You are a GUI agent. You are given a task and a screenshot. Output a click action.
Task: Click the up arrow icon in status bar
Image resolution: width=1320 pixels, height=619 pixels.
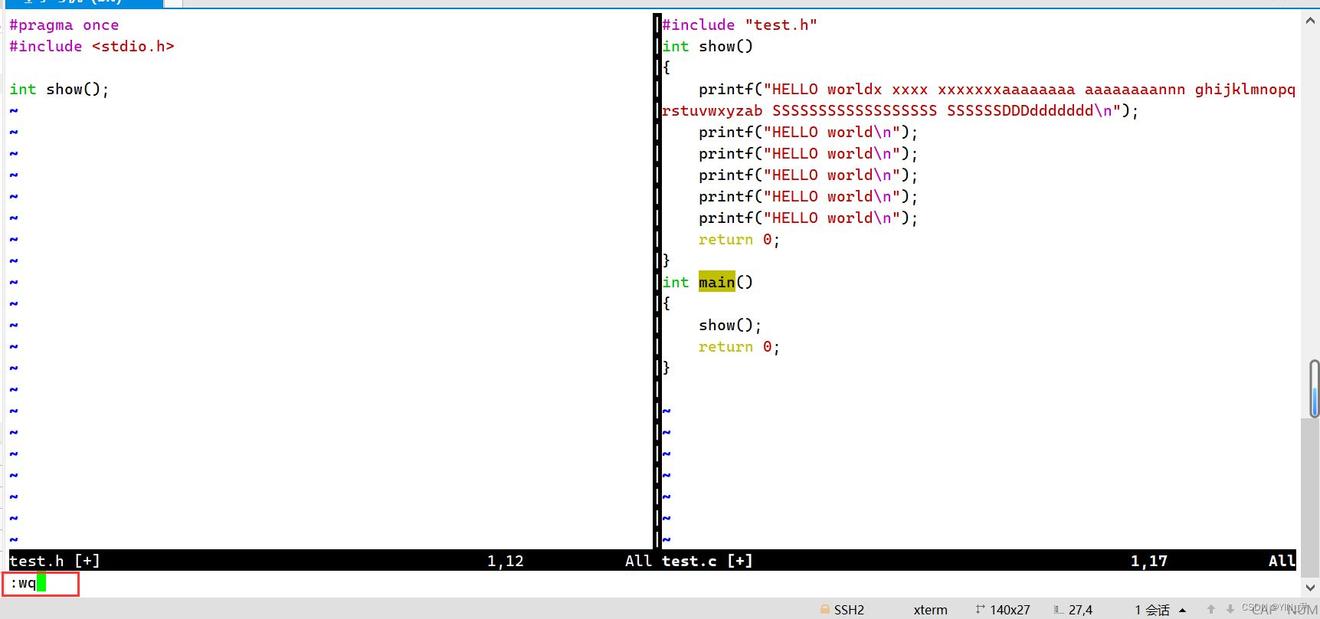1211,609
